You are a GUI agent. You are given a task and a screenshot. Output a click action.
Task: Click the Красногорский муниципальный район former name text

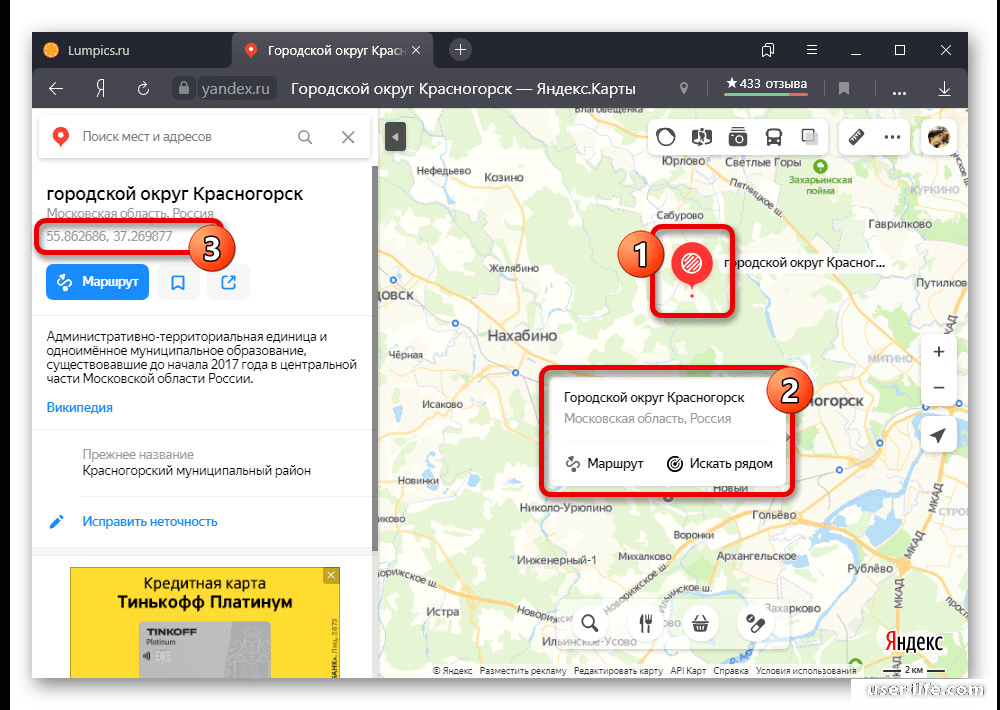pos(197,471)
